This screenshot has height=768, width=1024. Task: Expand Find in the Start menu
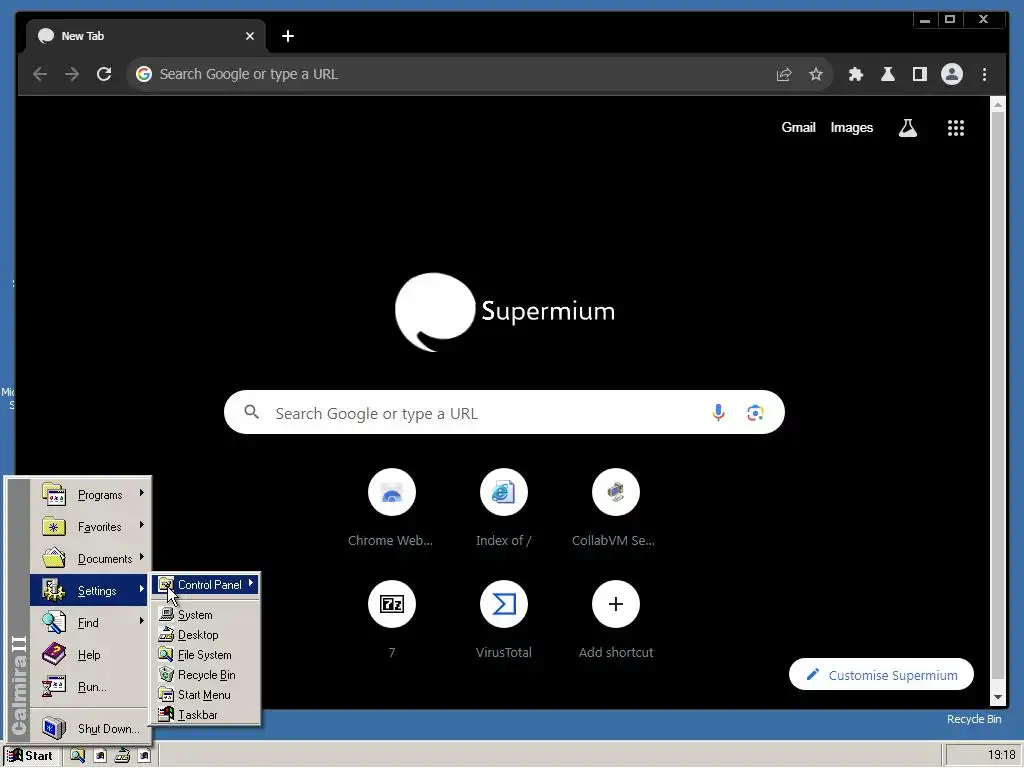[x=90, y=622]
